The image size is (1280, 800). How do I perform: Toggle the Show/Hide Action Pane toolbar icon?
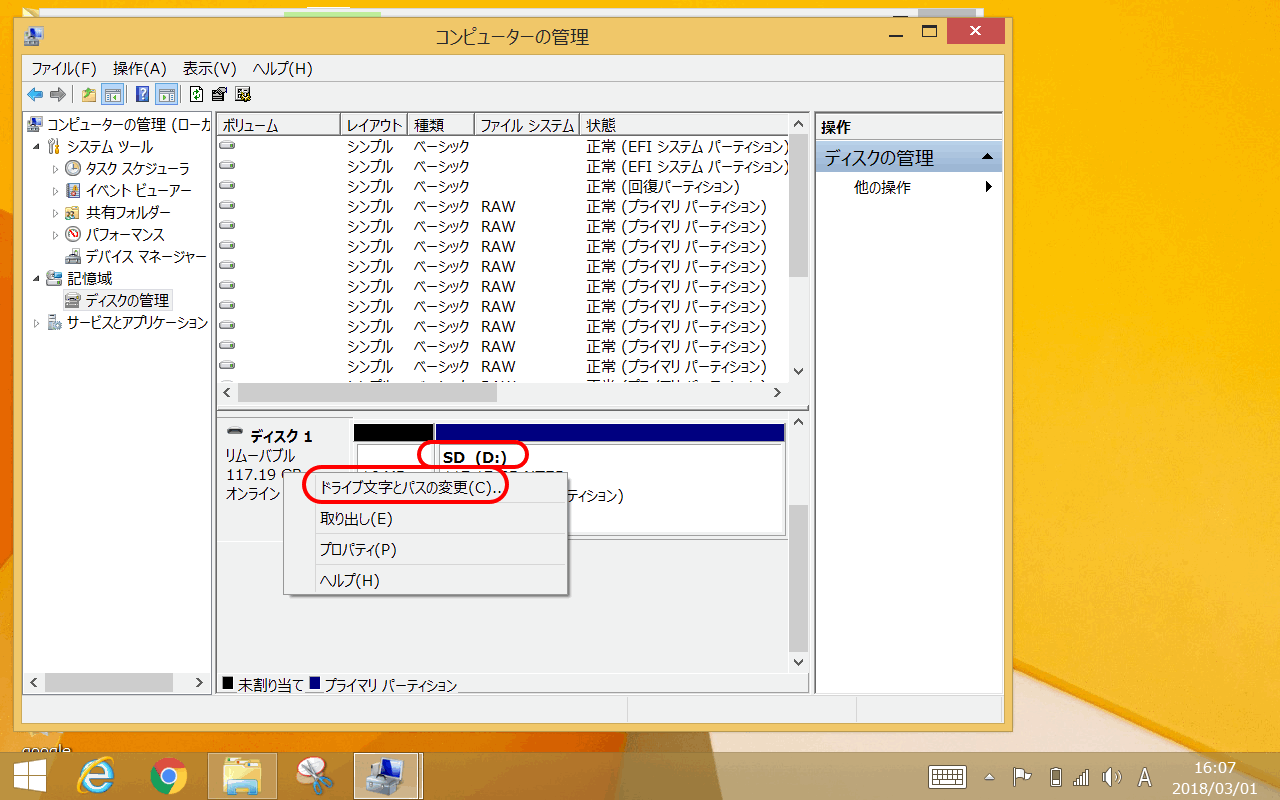[x=166, y=95]
